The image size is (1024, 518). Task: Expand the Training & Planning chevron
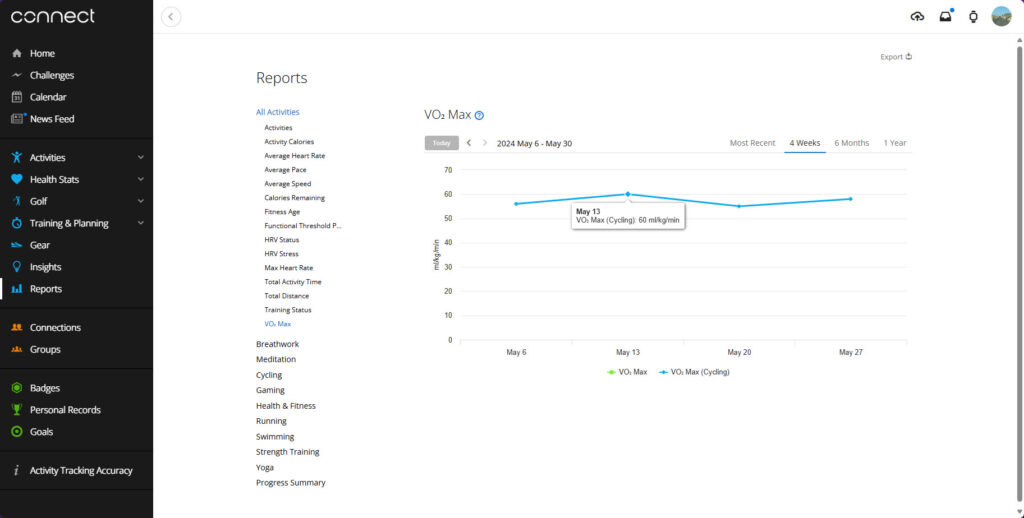click(x=140, y=223)
